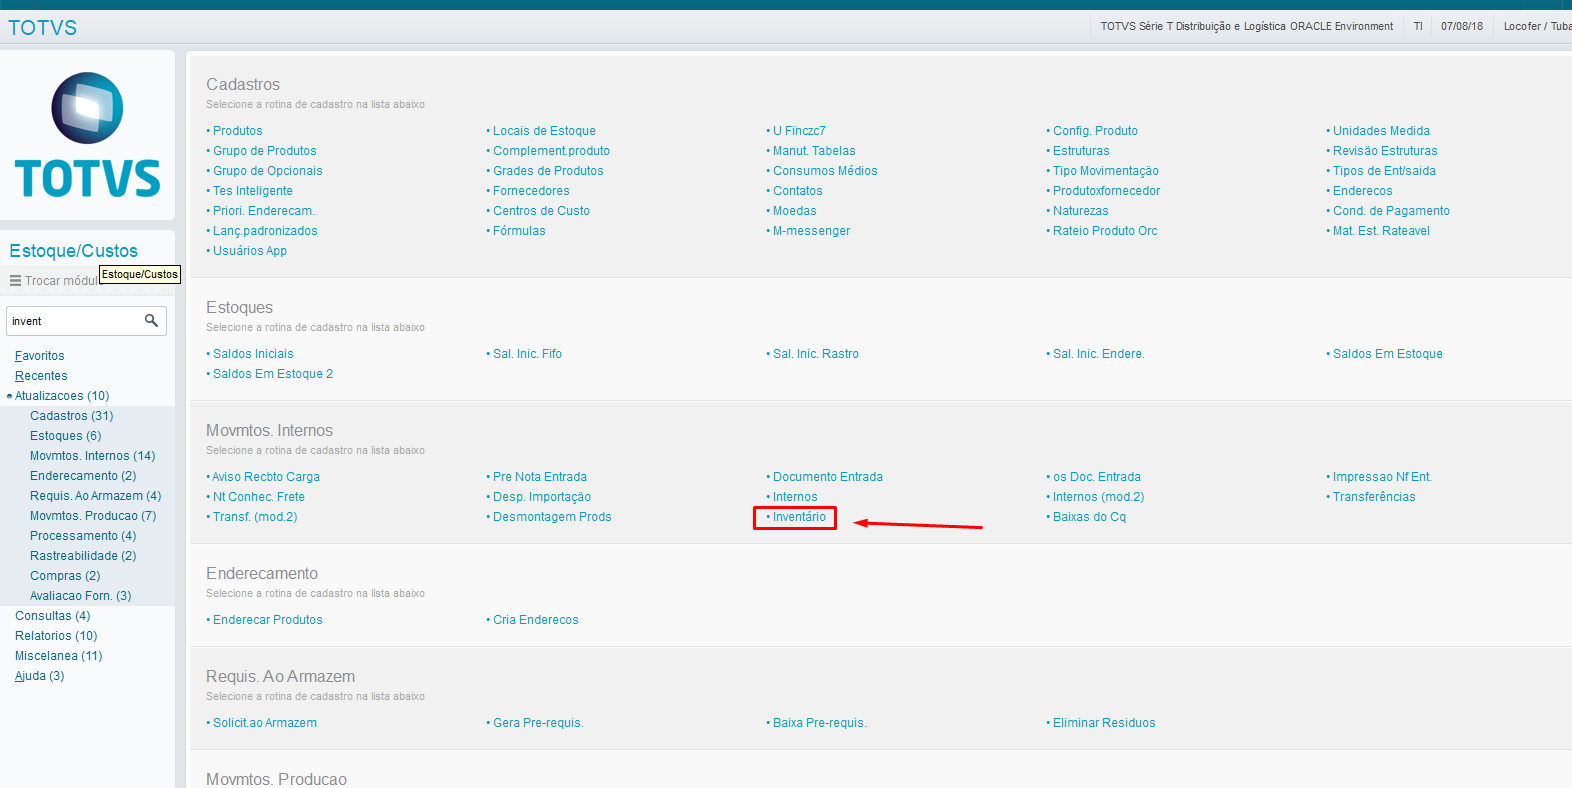Open the Inventário routine
Image resolution: width=1572 pixels, height=788 pixels.
[799, 517]
